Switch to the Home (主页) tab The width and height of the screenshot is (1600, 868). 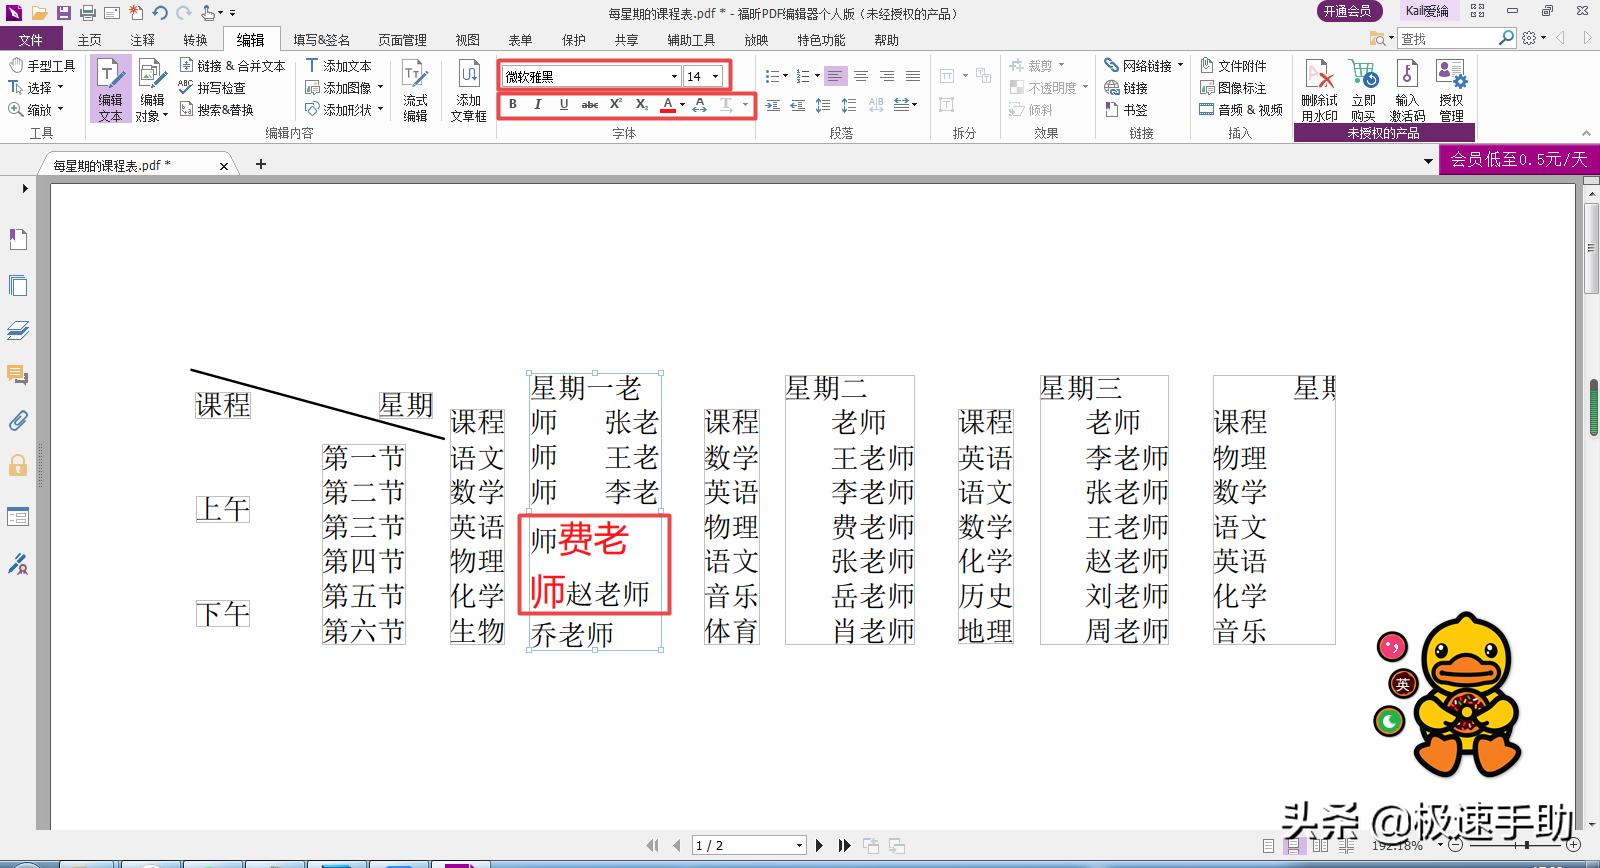coord(90,40)
